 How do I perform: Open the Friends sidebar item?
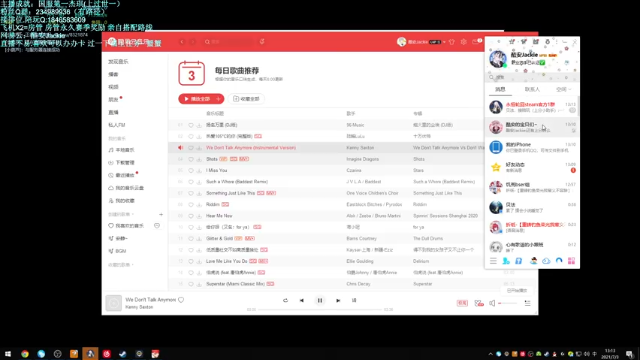113,100
